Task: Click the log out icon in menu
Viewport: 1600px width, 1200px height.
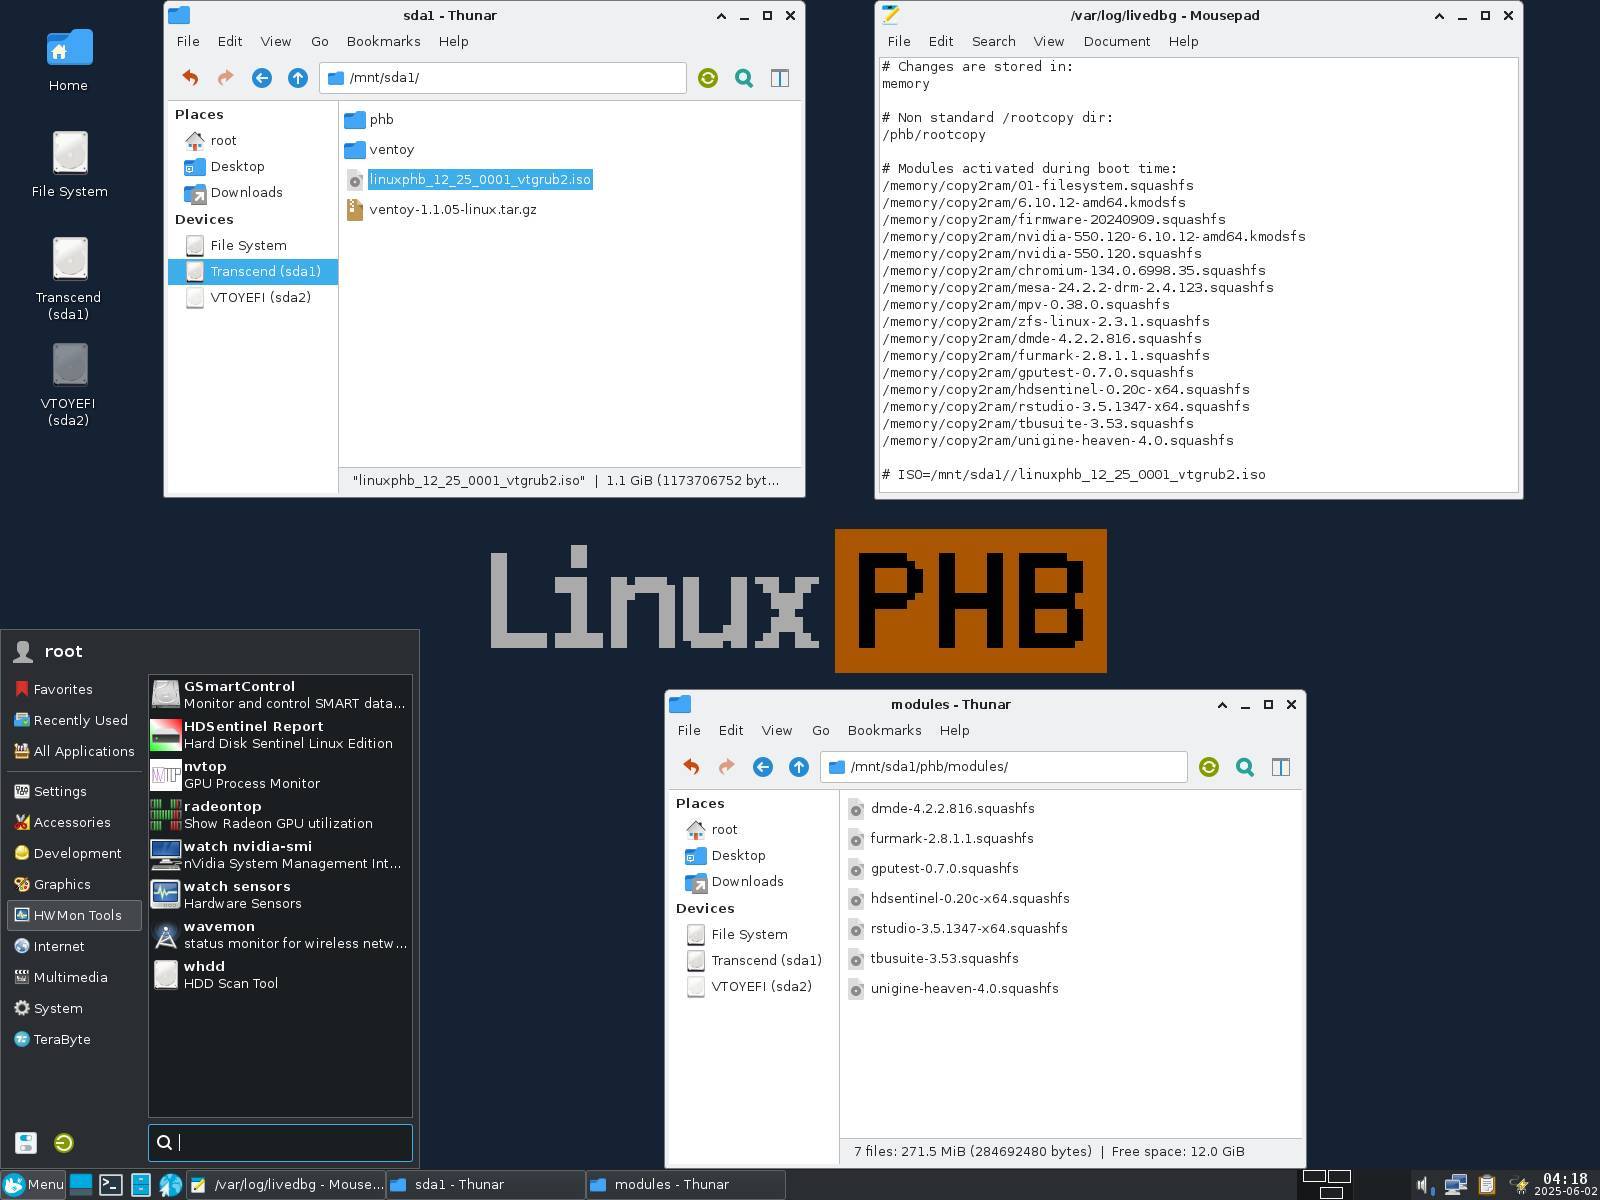Action: tap(64, 1143)
